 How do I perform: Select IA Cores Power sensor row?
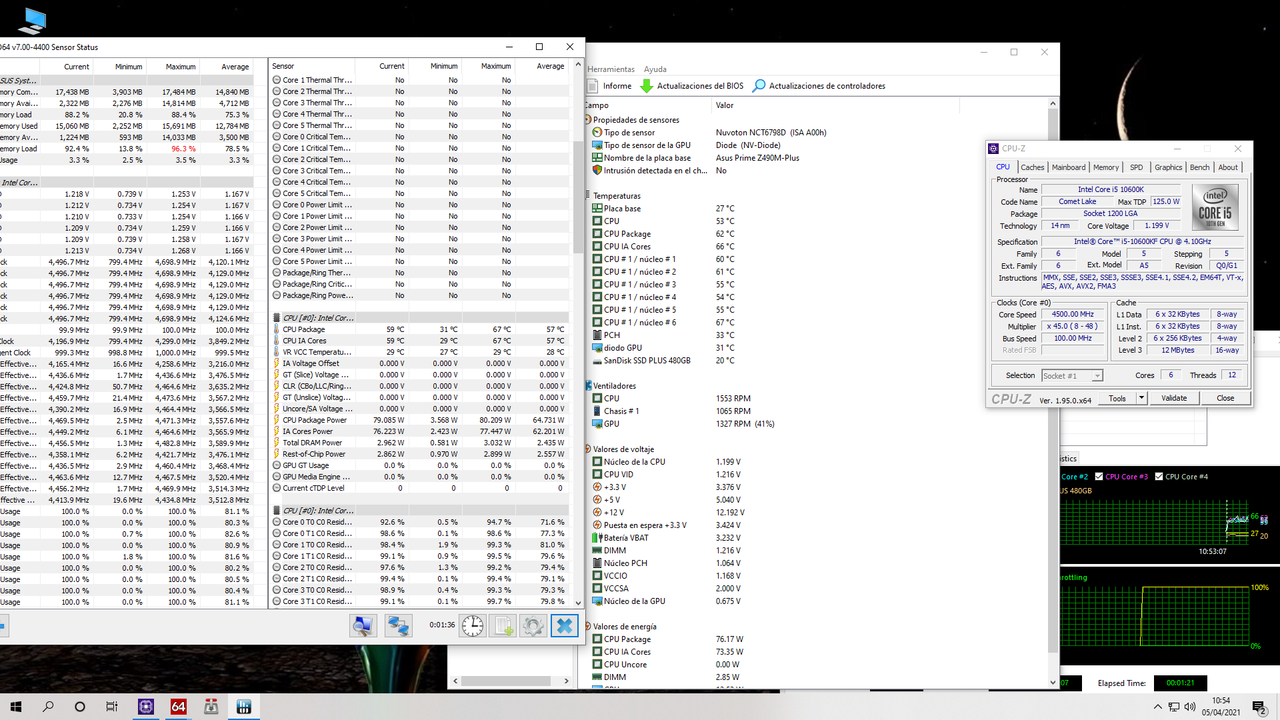[x=419, y=431]
